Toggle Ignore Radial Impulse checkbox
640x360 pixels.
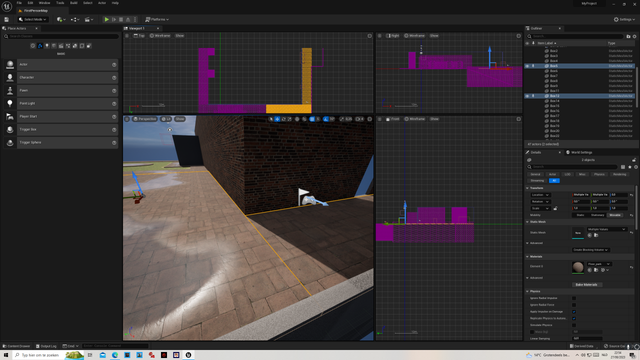[574, 298]
